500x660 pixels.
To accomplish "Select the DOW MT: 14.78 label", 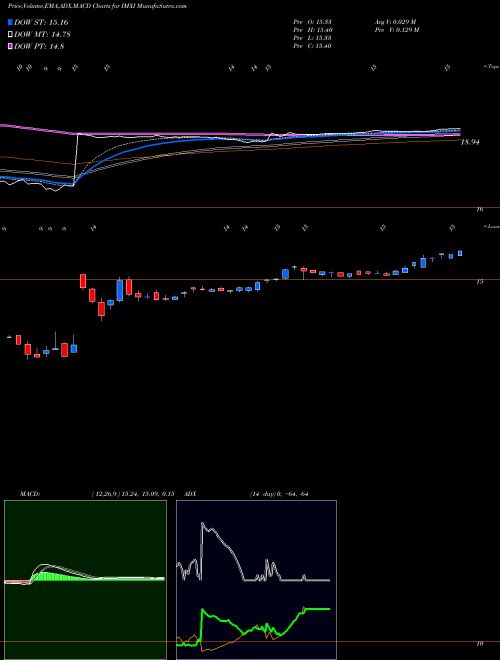I will [42, 35].
